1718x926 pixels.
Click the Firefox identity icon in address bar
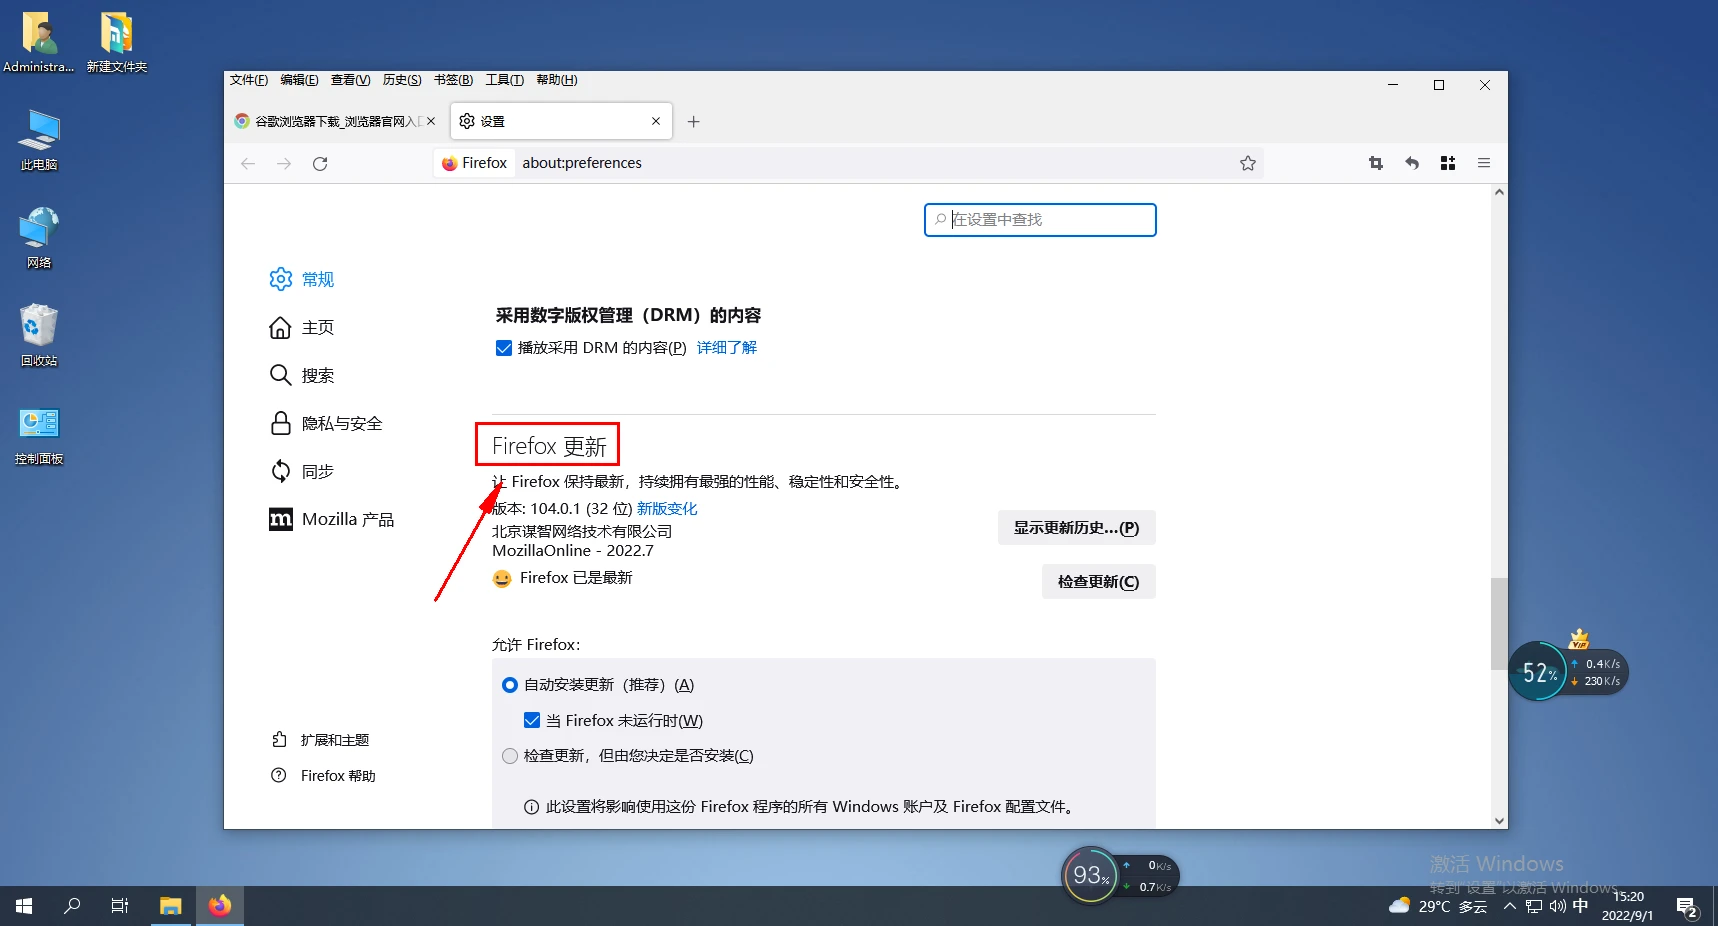coord(475,163)
